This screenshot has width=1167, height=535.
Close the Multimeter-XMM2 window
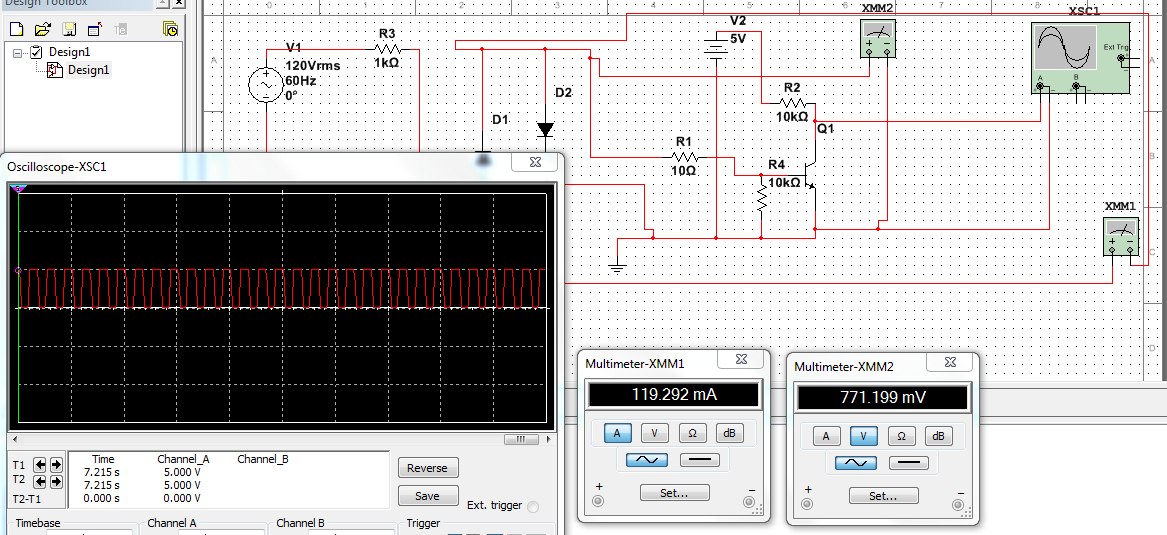tap(949, 362)
